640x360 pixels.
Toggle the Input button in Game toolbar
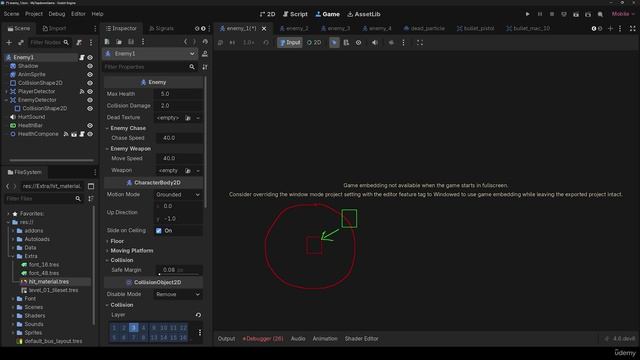click(x=290, y=42)
